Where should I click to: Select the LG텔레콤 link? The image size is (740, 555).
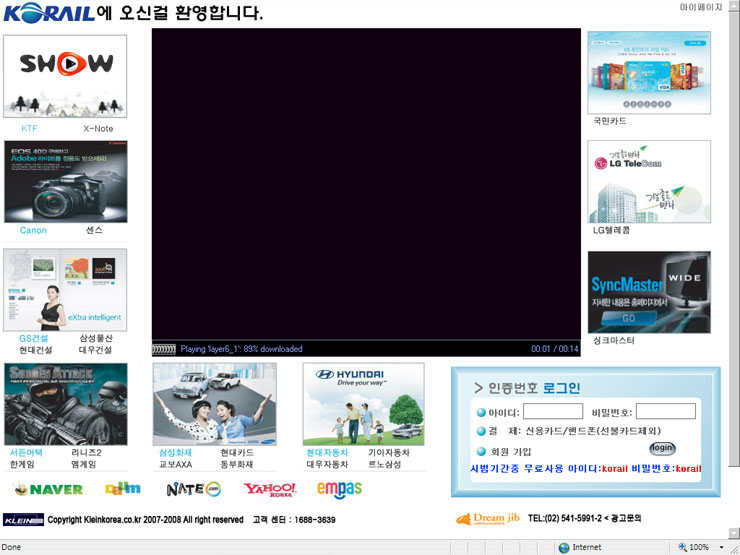pyautogui.click(x=611, y=230)
